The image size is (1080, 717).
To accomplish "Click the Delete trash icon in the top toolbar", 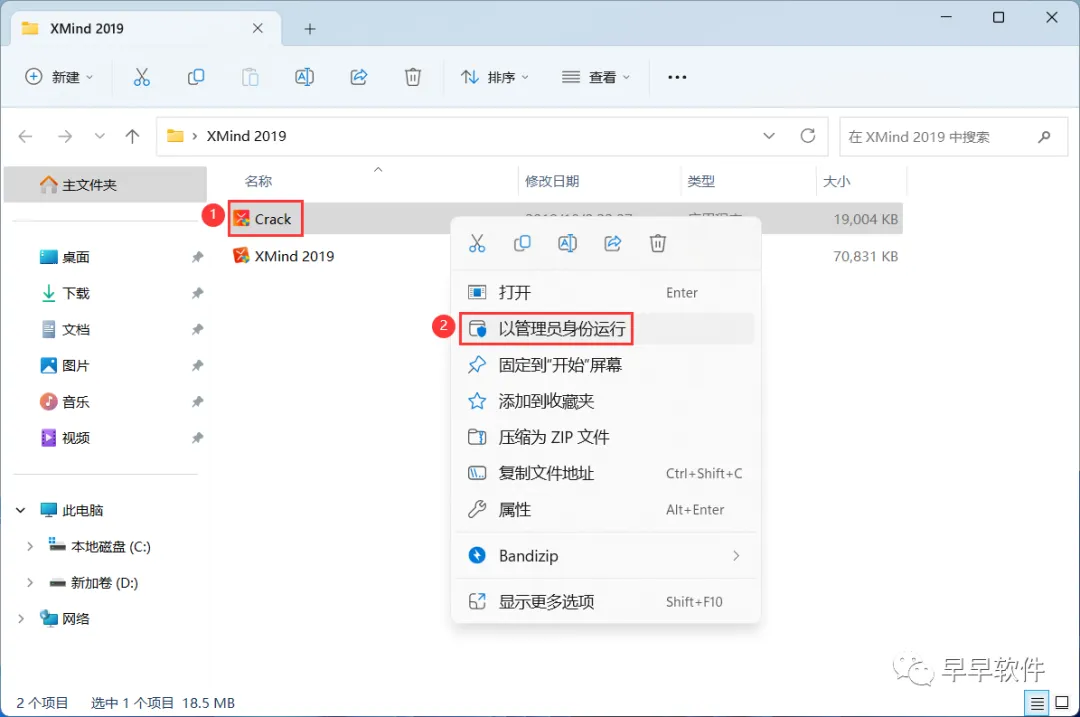I will tap(413, 77).
